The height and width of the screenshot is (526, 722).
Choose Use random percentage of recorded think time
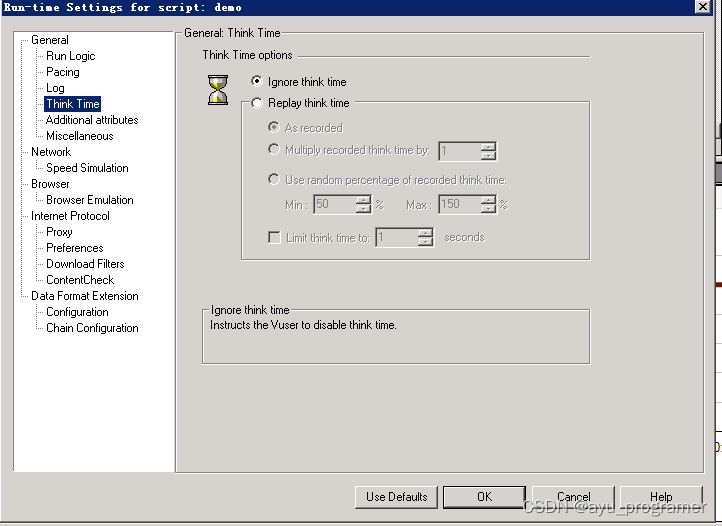click(274, 180)
